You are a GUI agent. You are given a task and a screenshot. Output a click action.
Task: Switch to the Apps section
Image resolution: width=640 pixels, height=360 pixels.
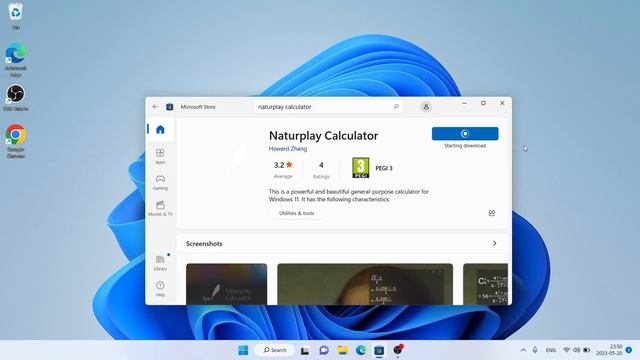pyautogui.click(x=160, y=156)
